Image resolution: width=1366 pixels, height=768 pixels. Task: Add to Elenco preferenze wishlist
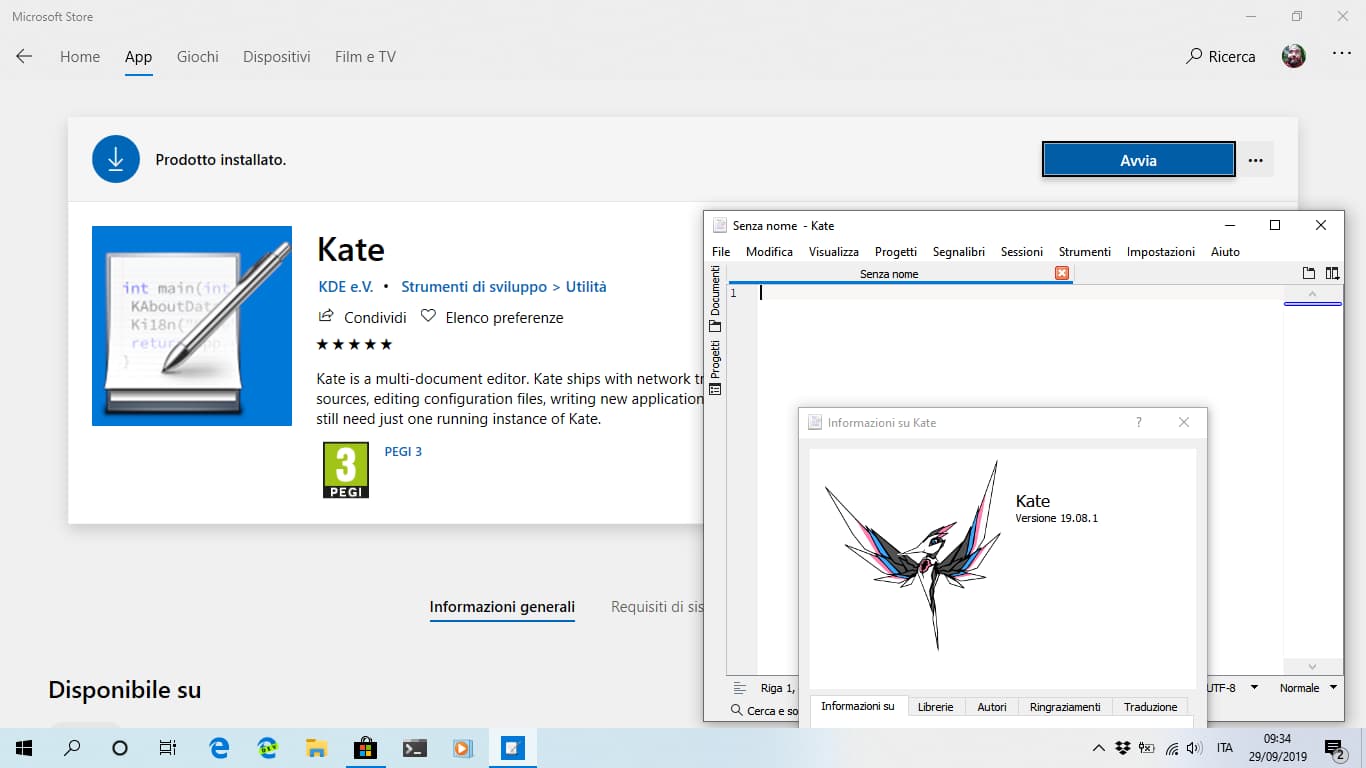tap(492, 317)
